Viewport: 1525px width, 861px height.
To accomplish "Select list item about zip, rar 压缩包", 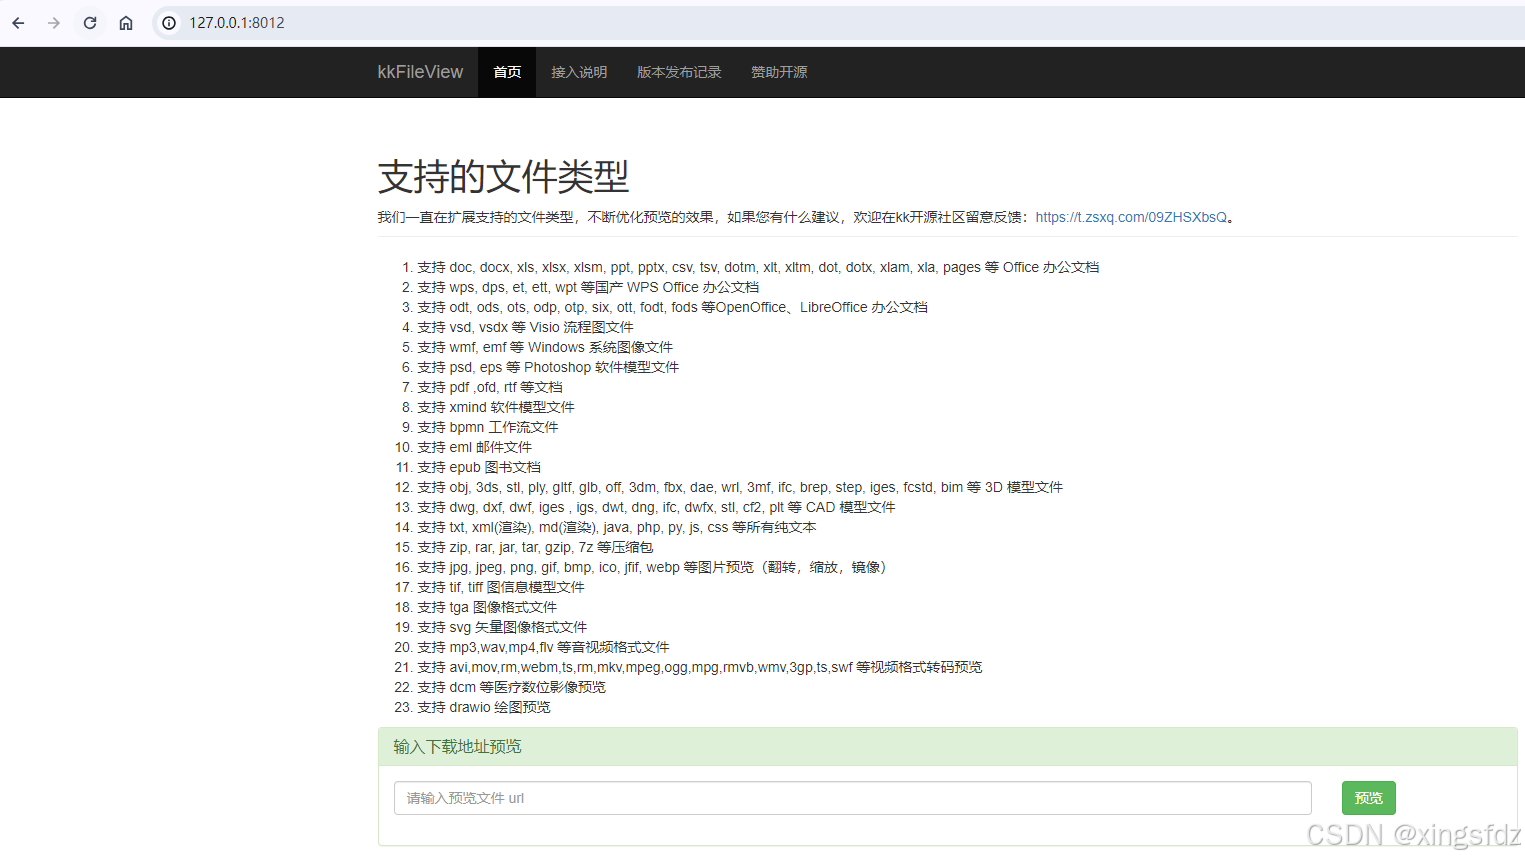I will 535,547.
